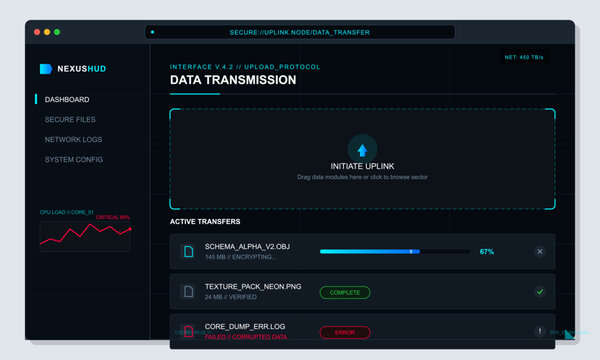
Task: Click the address bar status dot
Action: point(153,32)
